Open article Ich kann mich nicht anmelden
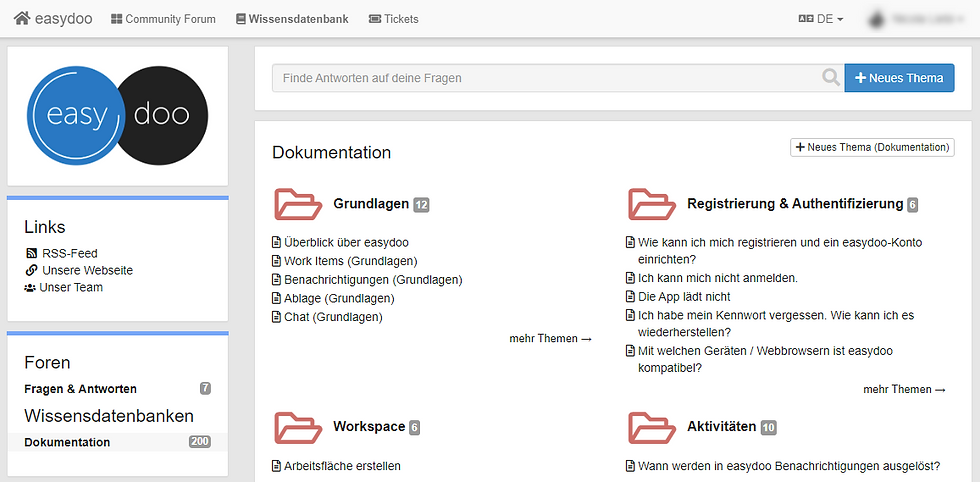 (718, 278)
